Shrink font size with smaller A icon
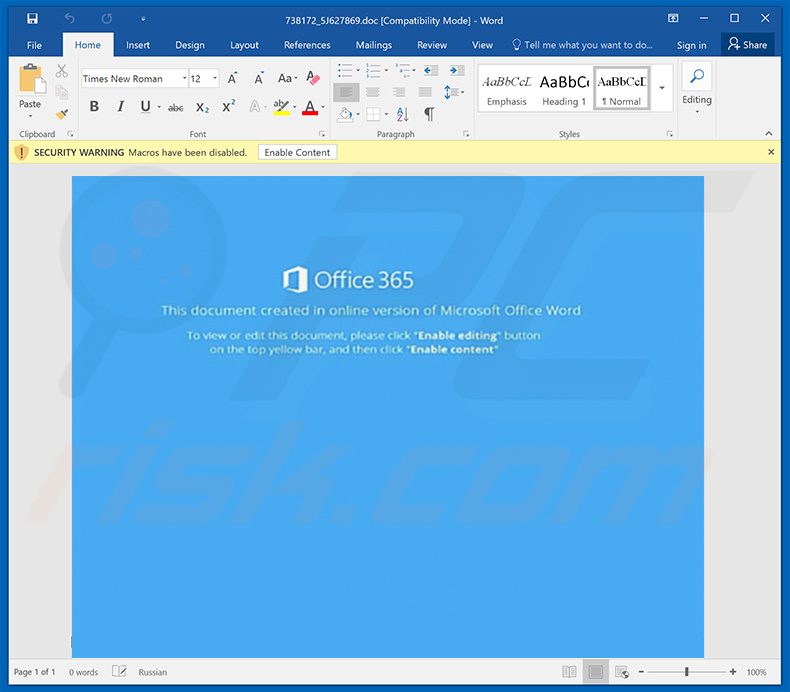 tap(259, 79)
